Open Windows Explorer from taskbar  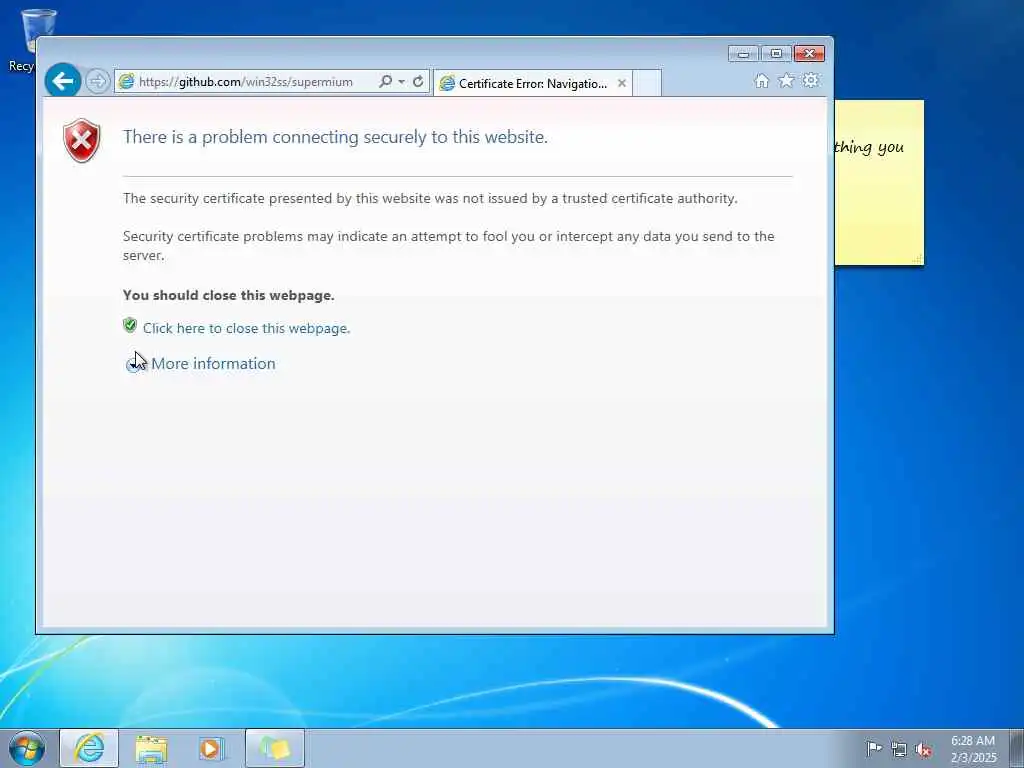[x=152, y=748]
